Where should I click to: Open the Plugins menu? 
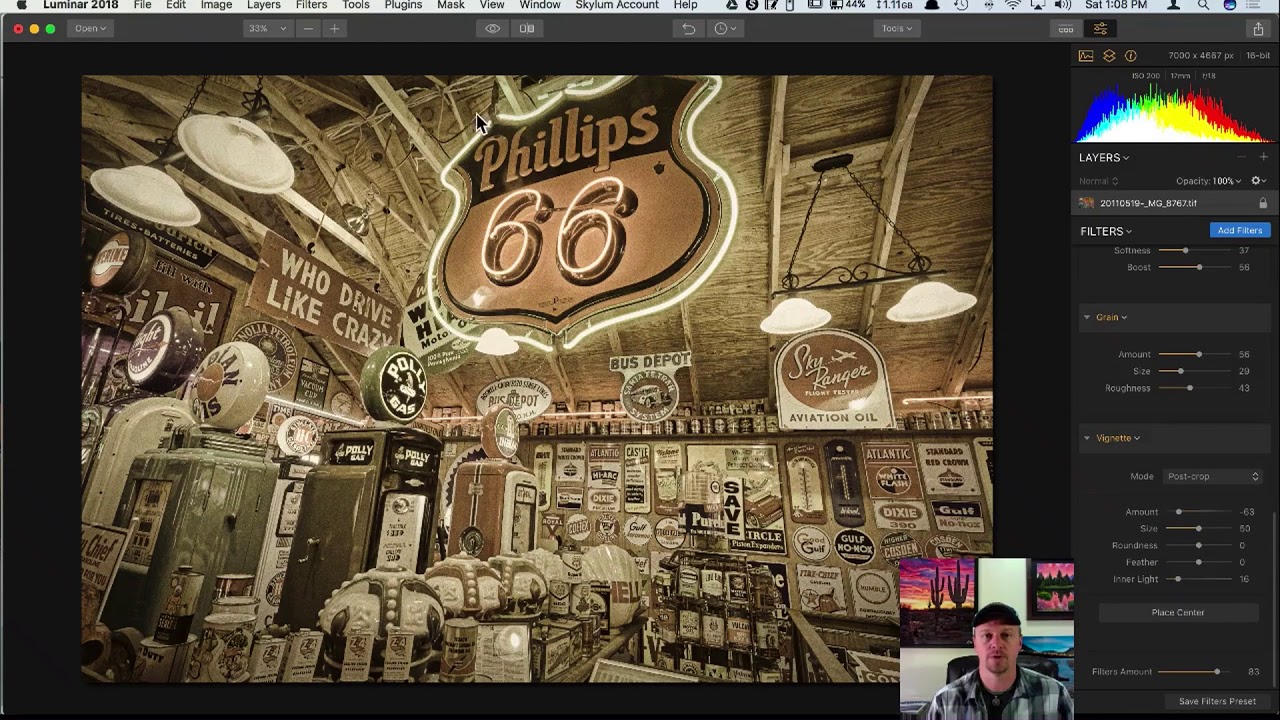point(403,6)
